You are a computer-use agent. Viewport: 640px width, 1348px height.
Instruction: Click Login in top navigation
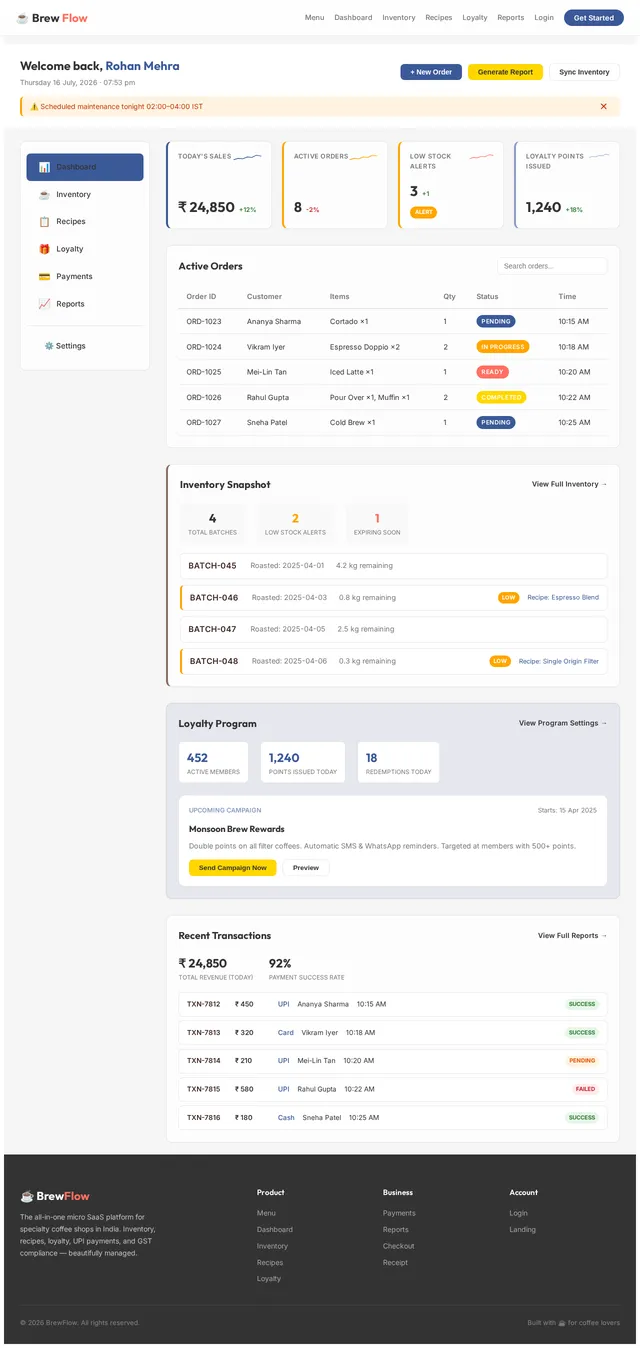[x=544, y=18]
